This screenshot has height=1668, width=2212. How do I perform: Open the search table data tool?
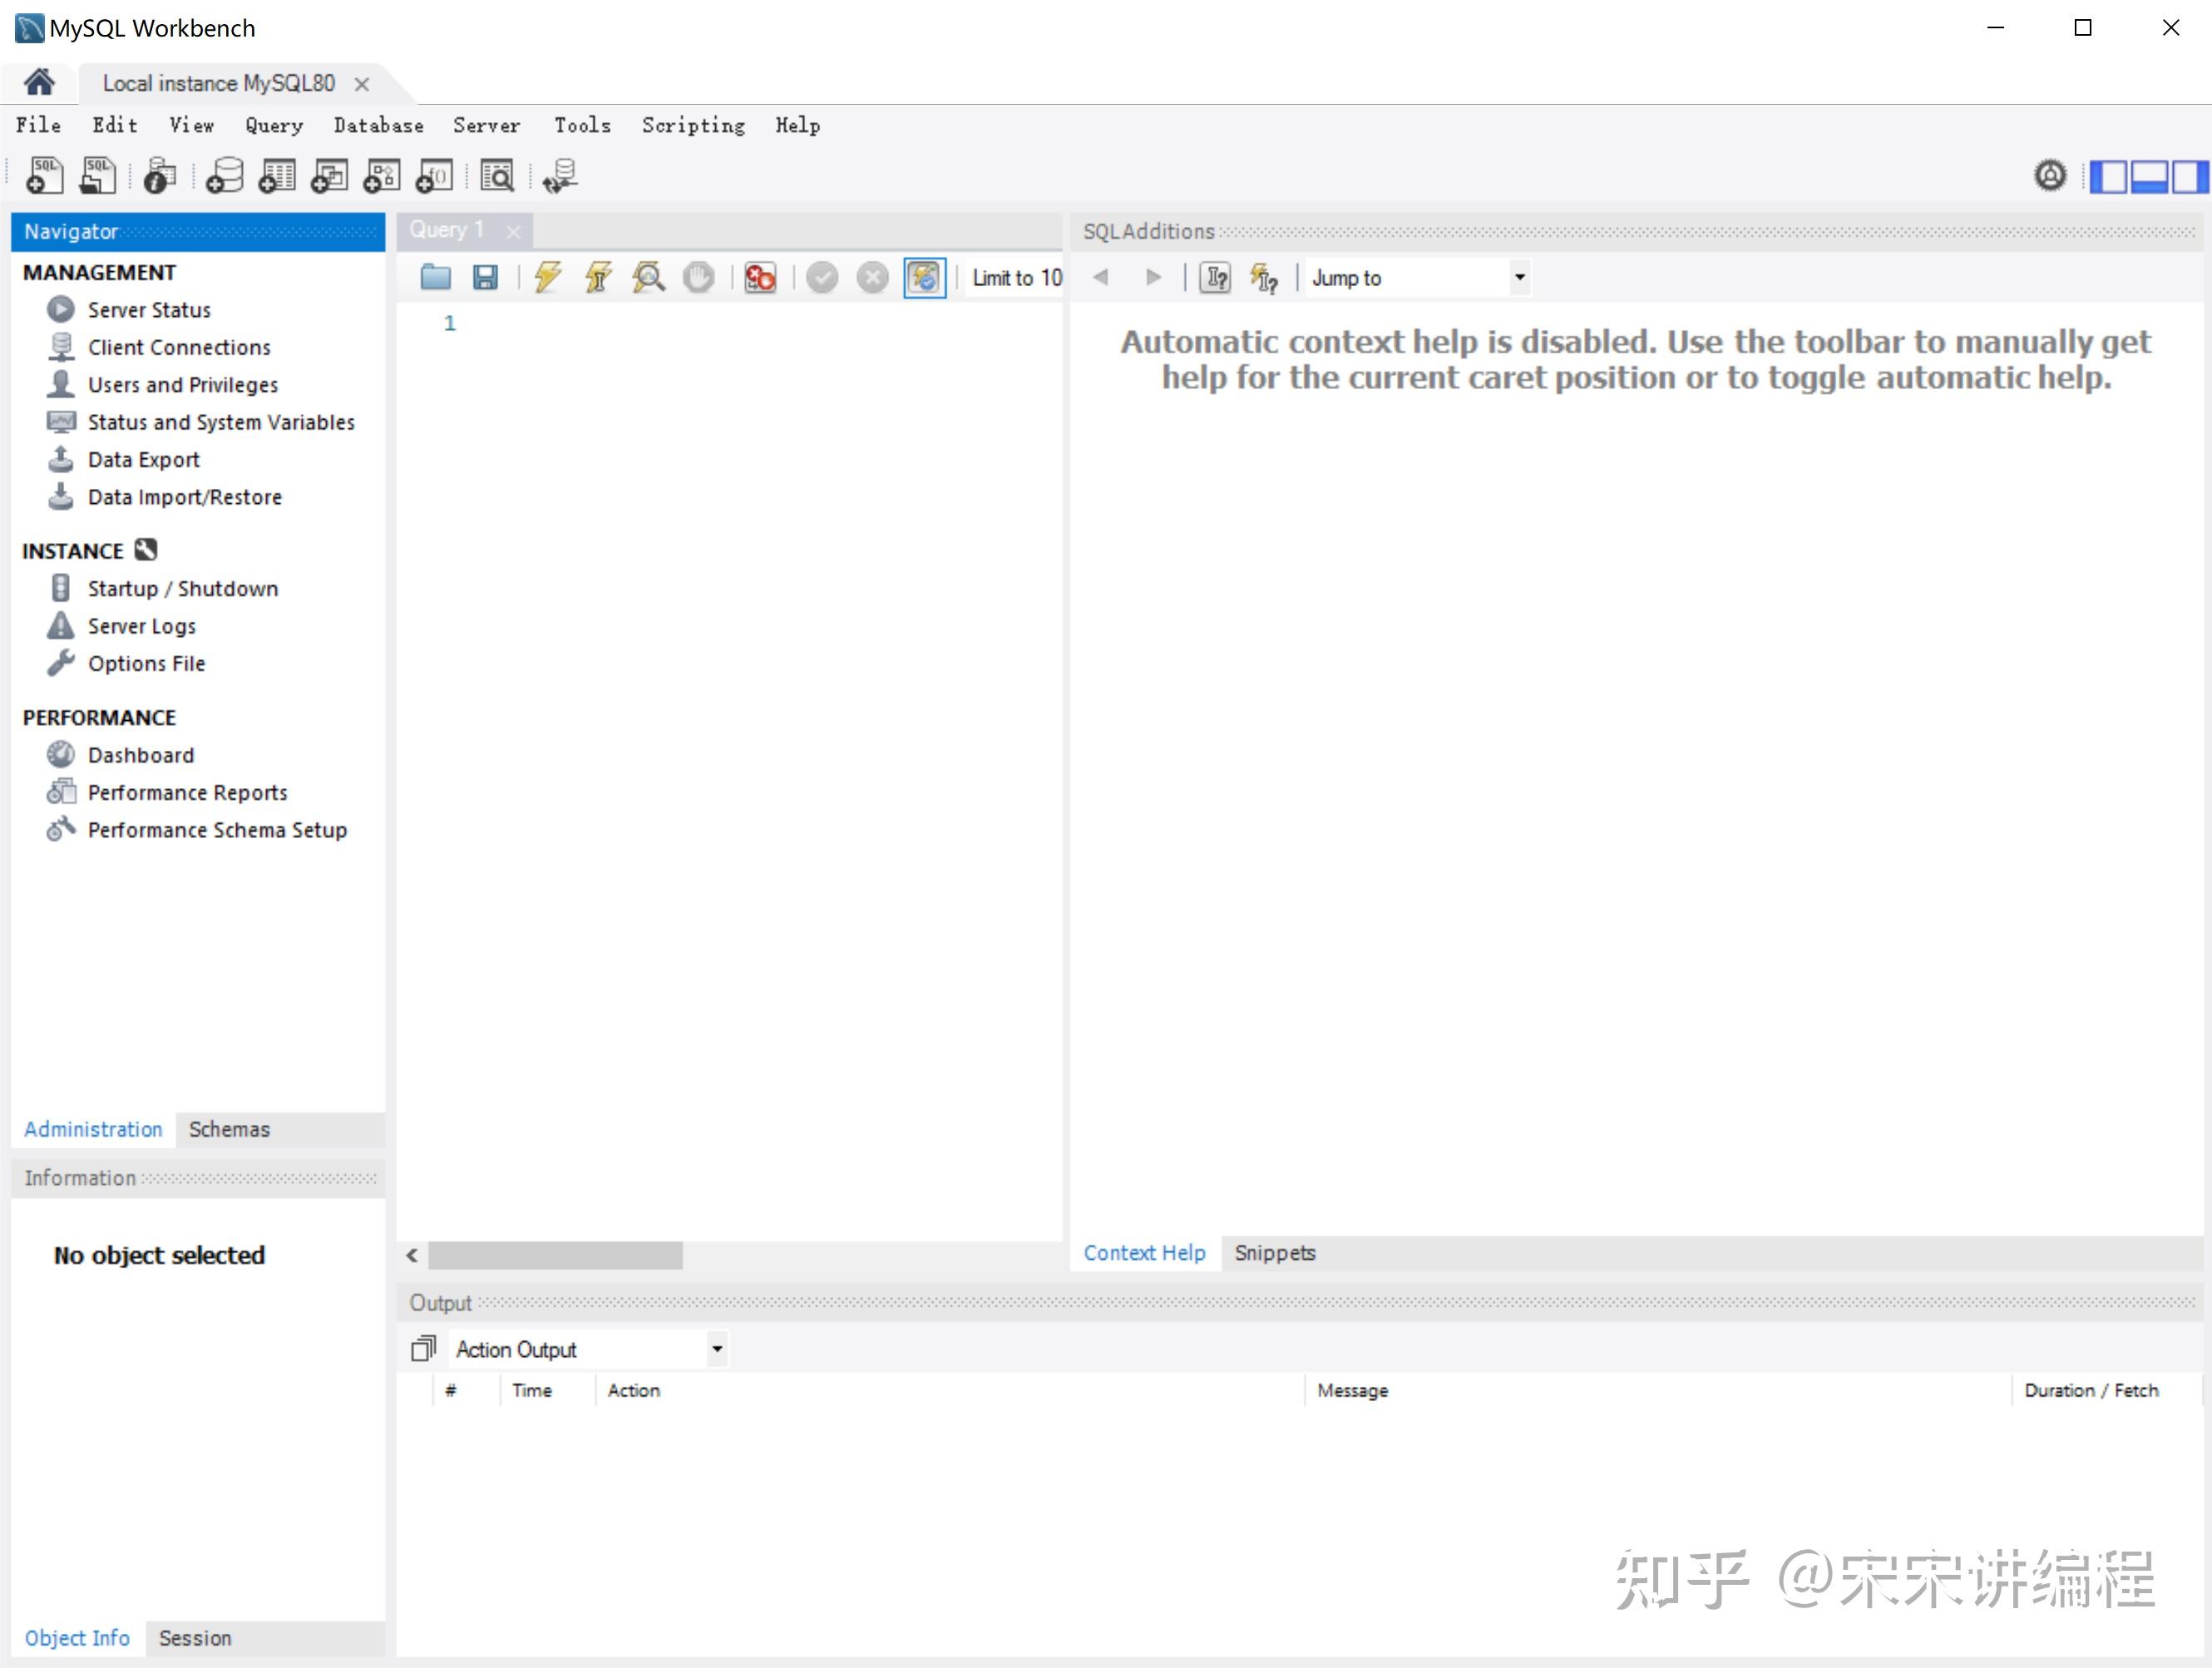(497, 175)
